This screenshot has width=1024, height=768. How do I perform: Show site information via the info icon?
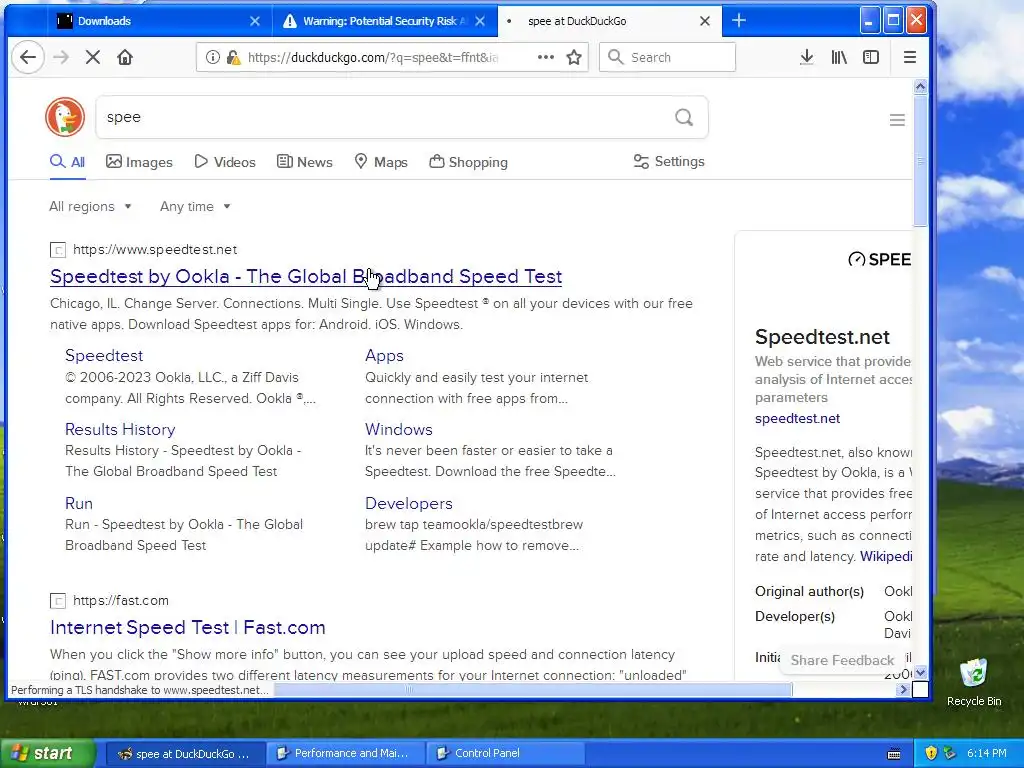(212, 57)
